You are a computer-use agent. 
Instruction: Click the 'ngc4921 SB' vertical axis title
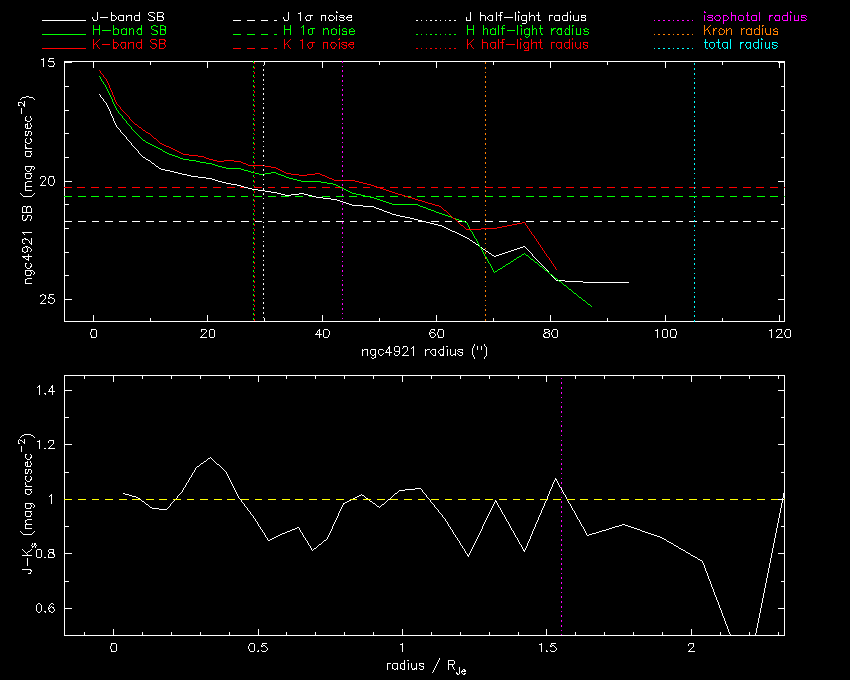[32, 190]
